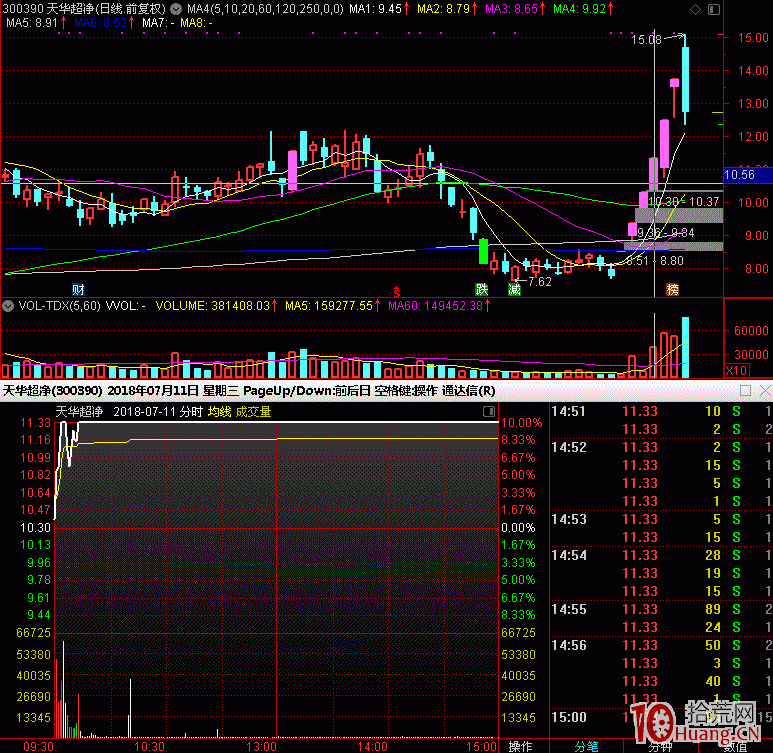Select the 14:54 tick row
Viewport: 773px width, 753px height.
661,555
